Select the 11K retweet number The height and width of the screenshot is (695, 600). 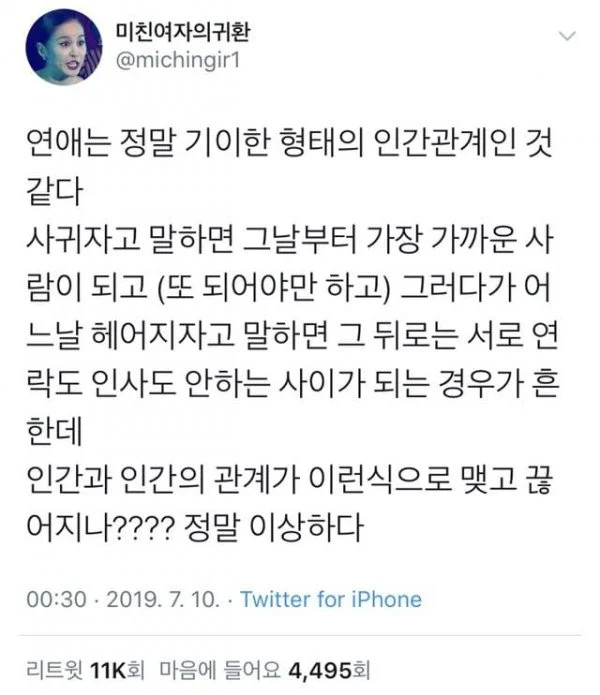coord(108,670)
